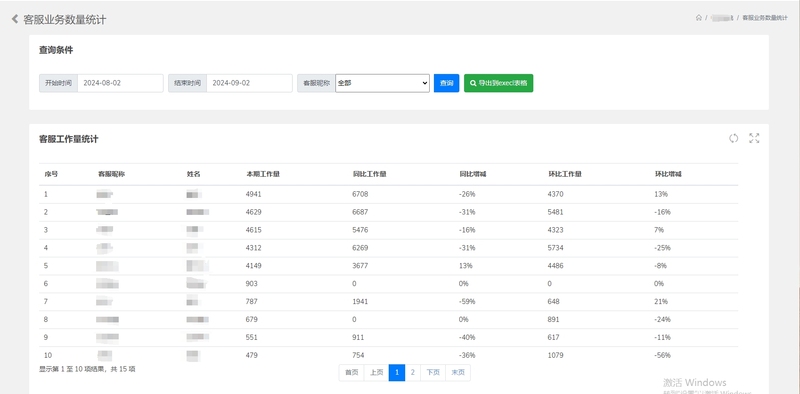Select the 551 workload cell

click(252, 337)
